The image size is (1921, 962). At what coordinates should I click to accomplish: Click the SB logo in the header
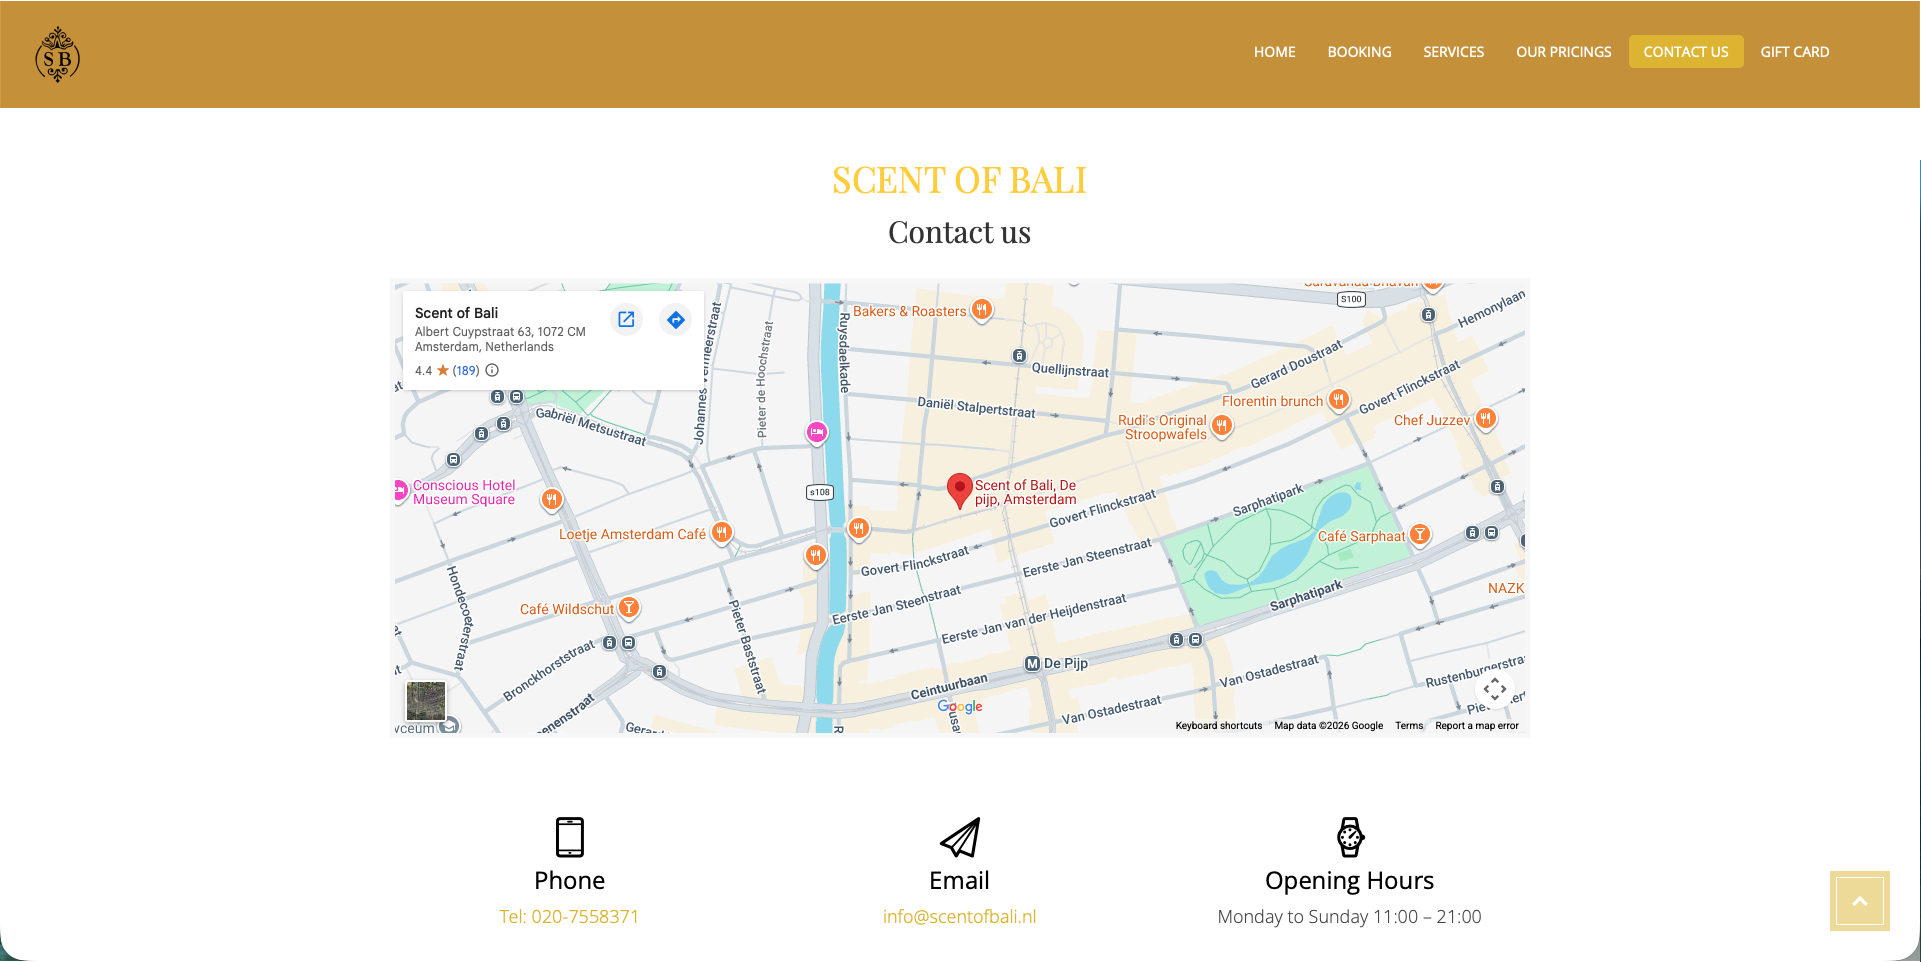[x=57, y=55]
